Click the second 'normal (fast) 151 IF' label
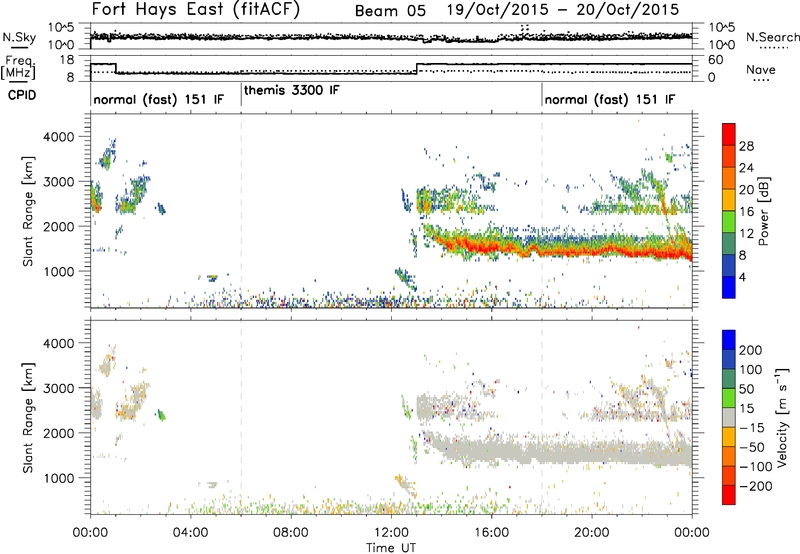Image resolution: width=800 pixels, height=554 pixels. (x=610, y=99)
